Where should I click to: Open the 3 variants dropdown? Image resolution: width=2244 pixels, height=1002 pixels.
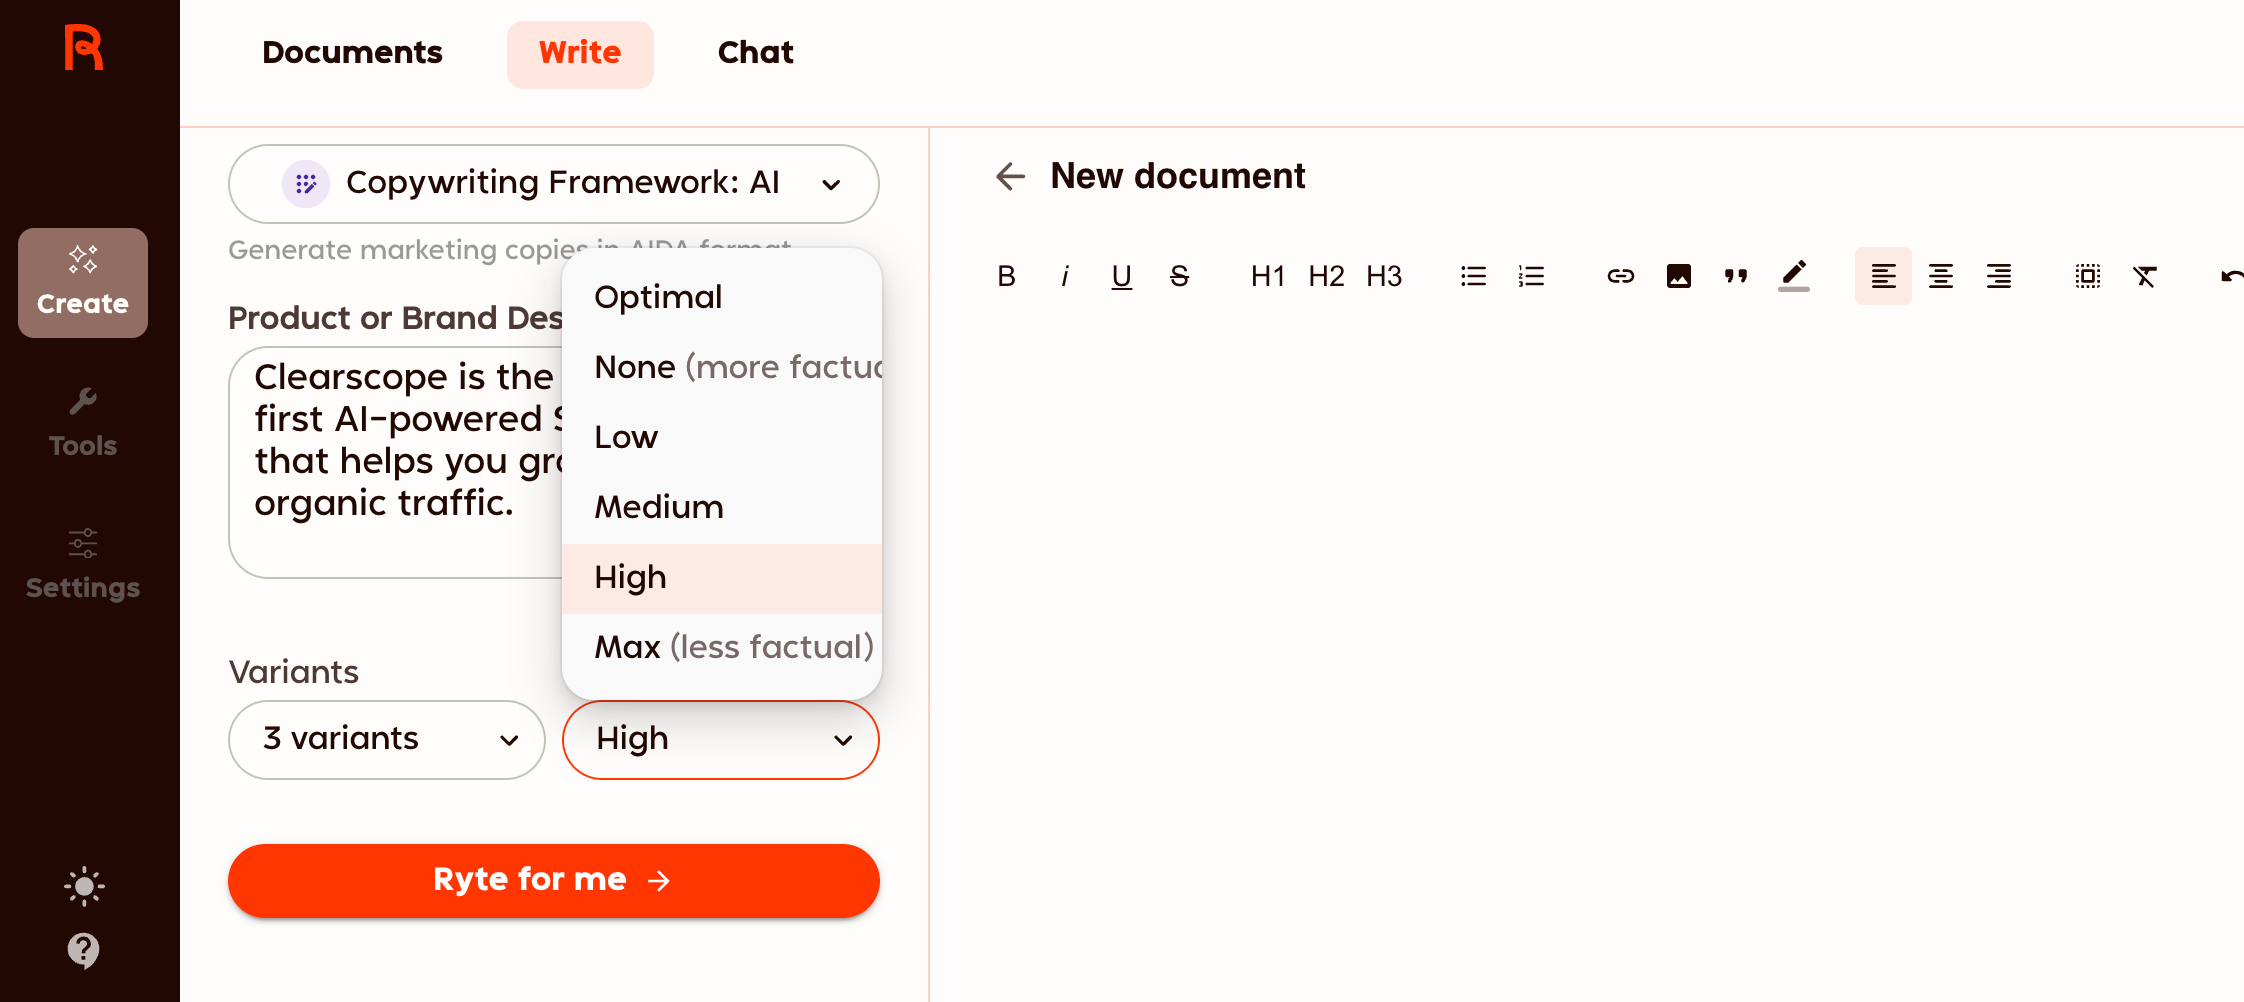coord(387,740)
